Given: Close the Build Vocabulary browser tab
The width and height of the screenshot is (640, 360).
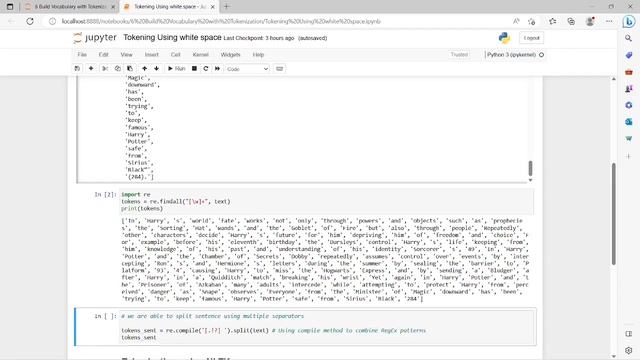Looking at the screenshot, I should (113, 7).
